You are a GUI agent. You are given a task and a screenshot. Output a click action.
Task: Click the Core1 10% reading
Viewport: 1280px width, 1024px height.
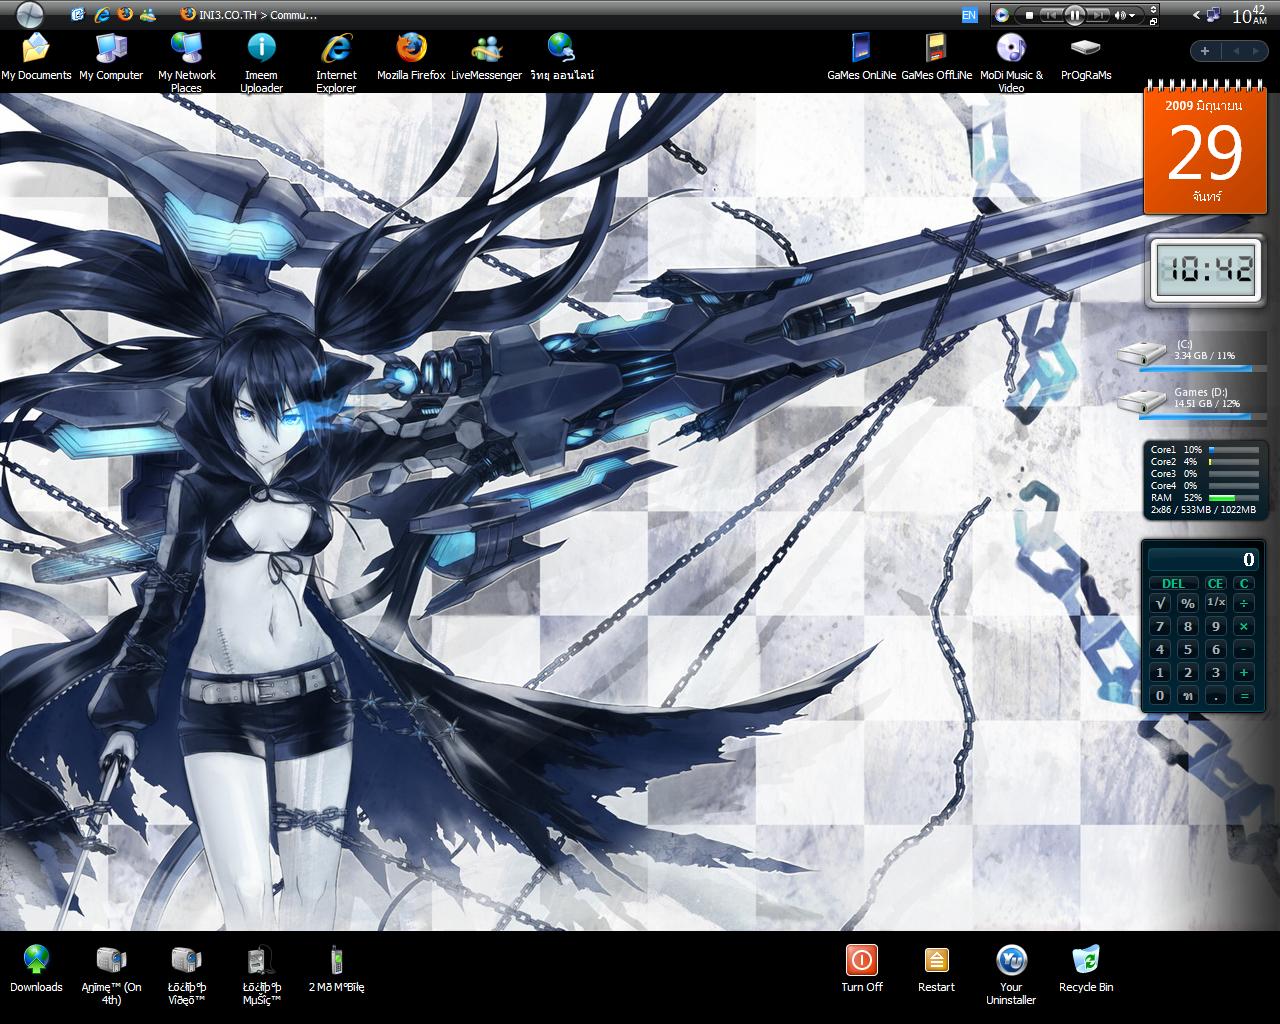coord(1176,450)
